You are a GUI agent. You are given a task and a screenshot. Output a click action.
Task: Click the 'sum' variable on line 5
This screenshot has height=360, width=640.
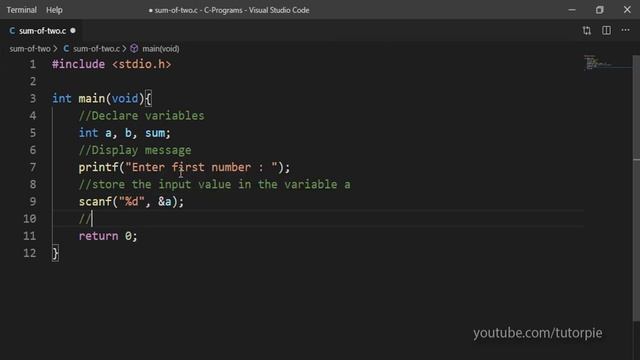point(155,133)
